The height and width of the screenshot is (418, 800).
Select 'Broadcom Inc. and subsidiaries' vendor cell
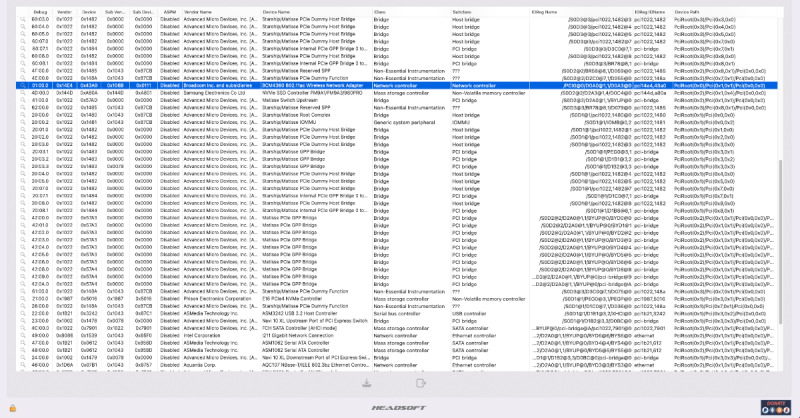(218, 86)
